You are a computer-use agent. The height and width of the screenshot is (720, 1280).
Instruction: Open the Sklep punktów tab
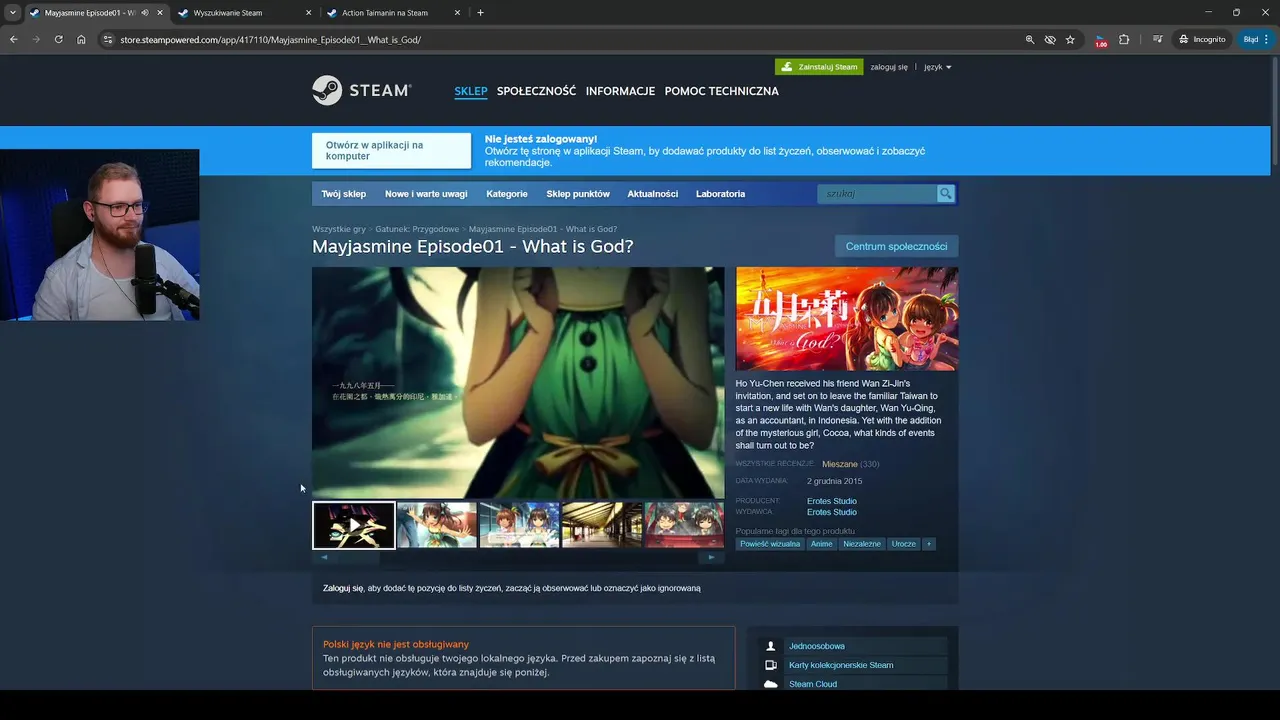(578, 194)
